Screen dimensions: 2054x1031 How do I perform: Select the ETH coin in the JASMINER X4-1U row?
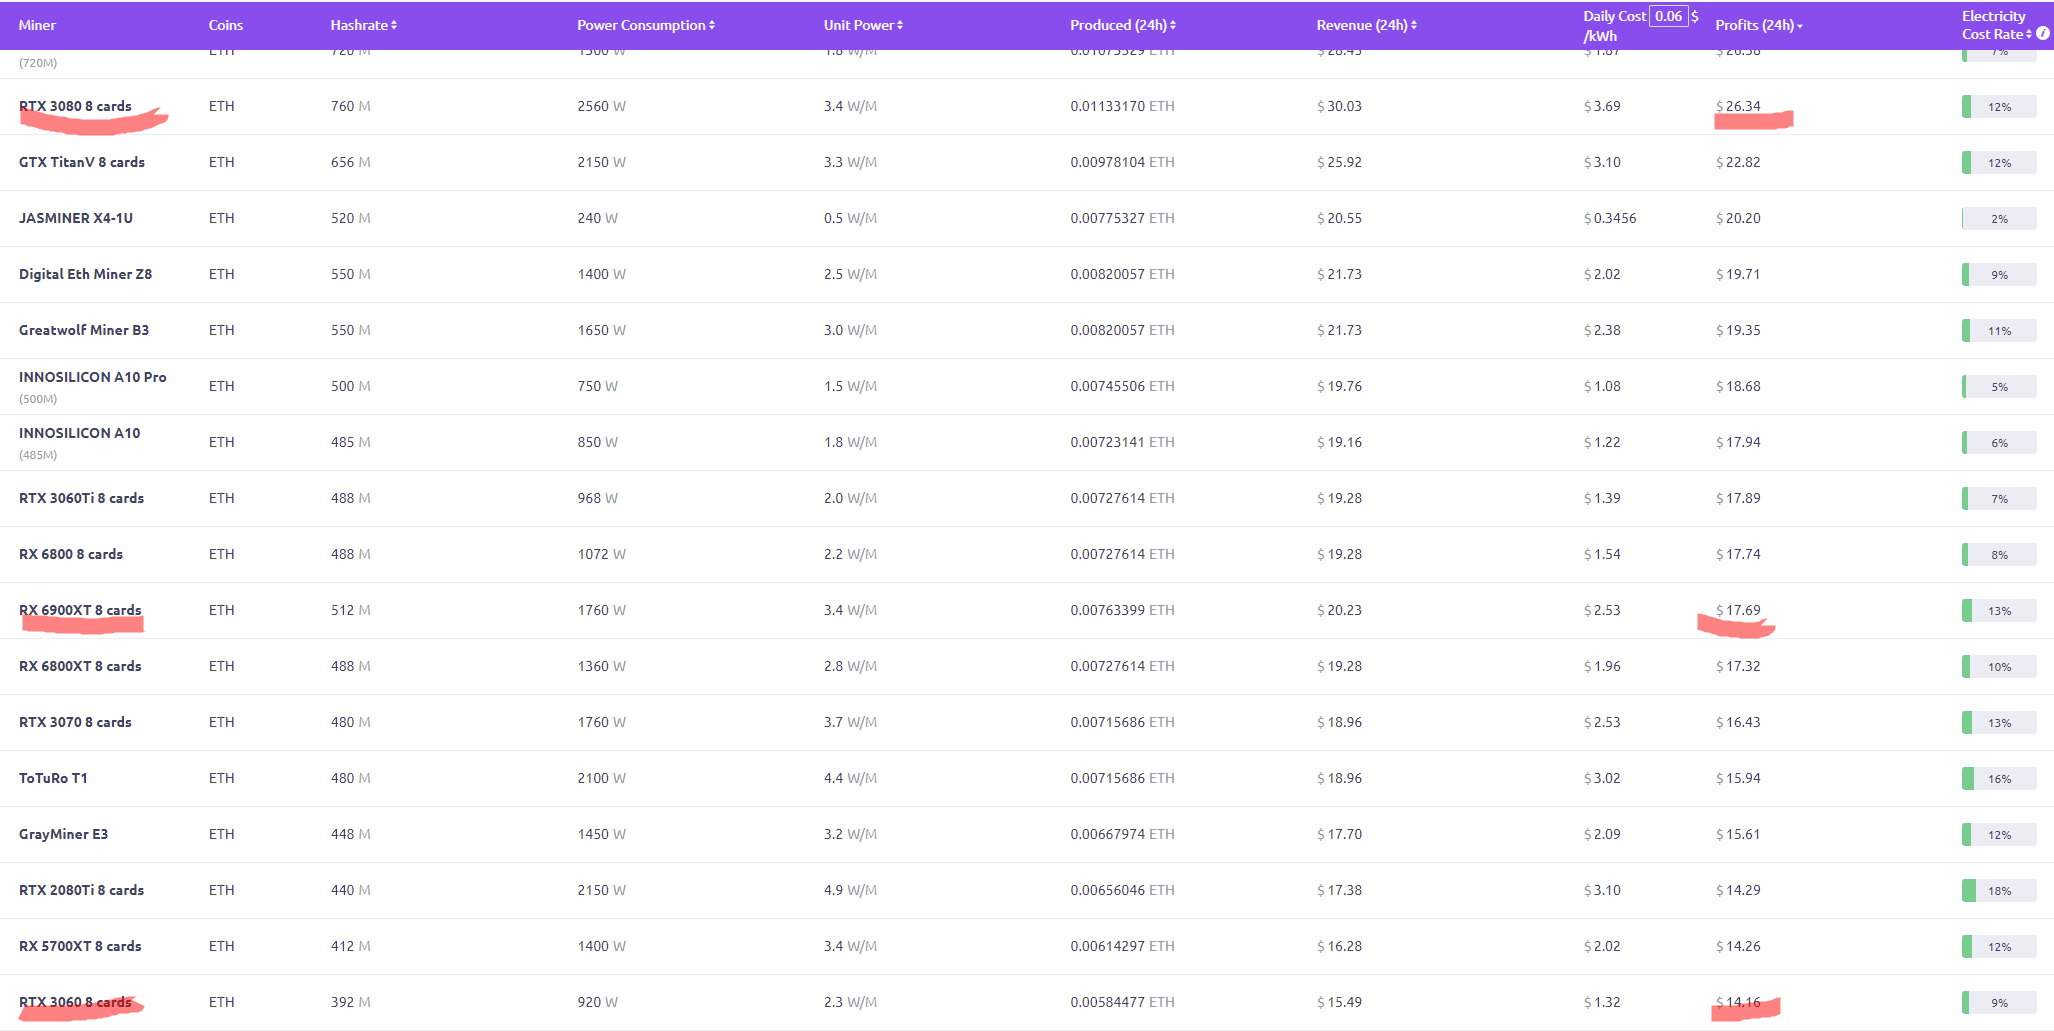point(222,218)
